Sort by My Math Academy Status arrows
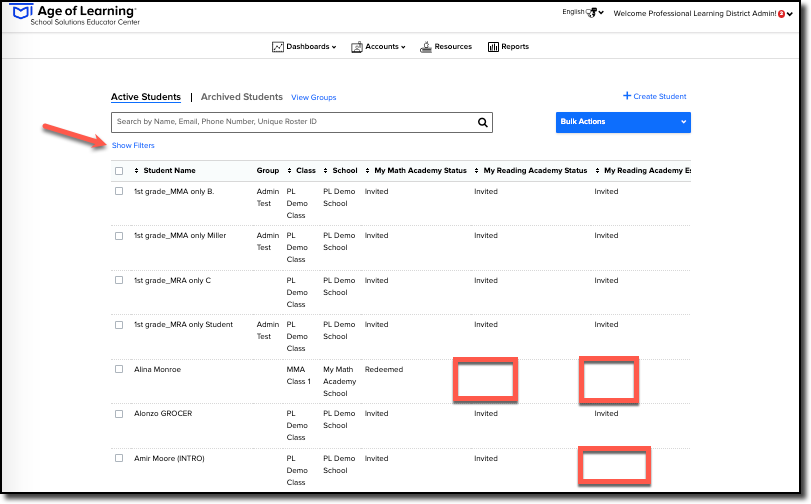The height and width of the screenshot is (504, 811). coord(367,171)
